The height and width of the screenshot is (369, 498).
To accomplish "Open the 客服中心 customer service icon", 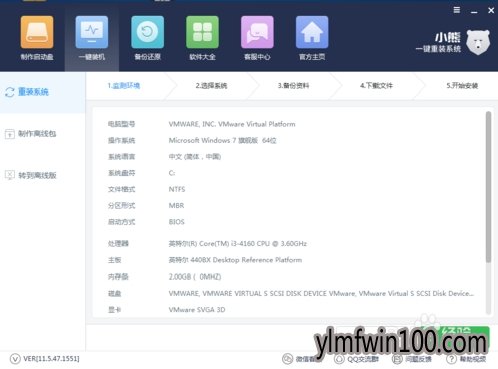I will [257, 32].
